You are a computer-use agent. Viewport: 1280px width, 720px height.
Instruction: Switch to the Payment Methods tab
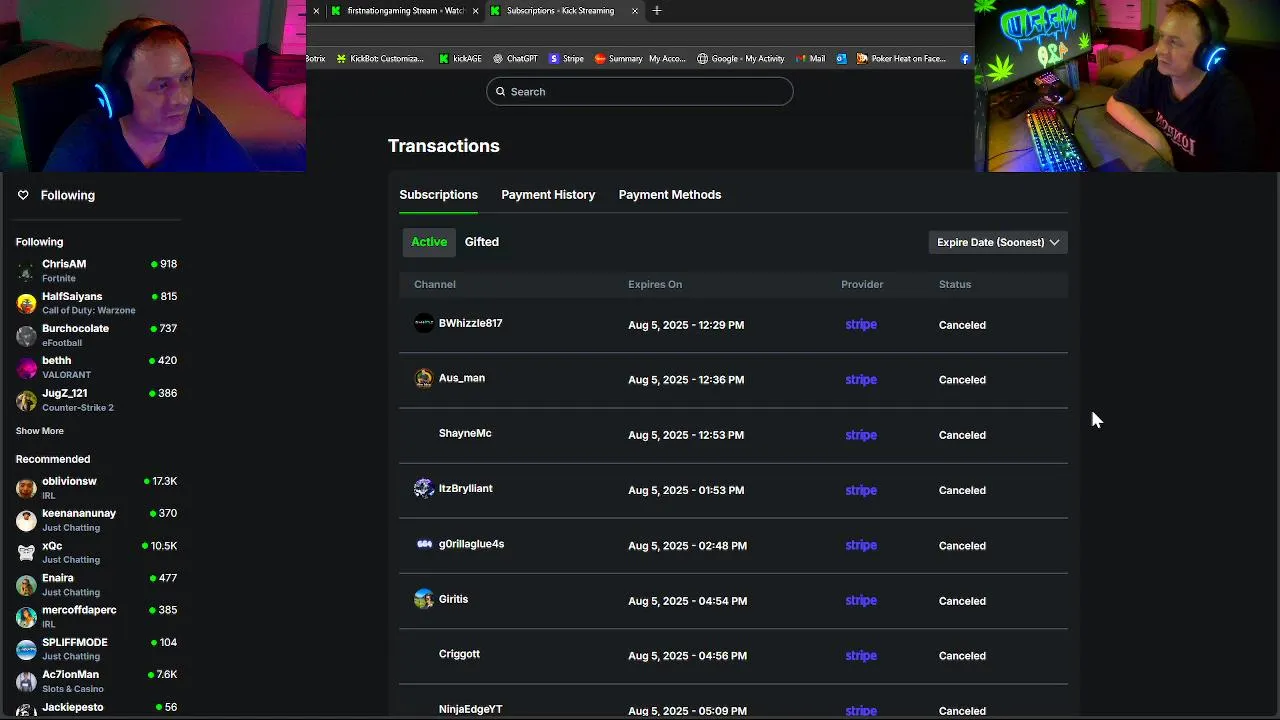point(669,195)
